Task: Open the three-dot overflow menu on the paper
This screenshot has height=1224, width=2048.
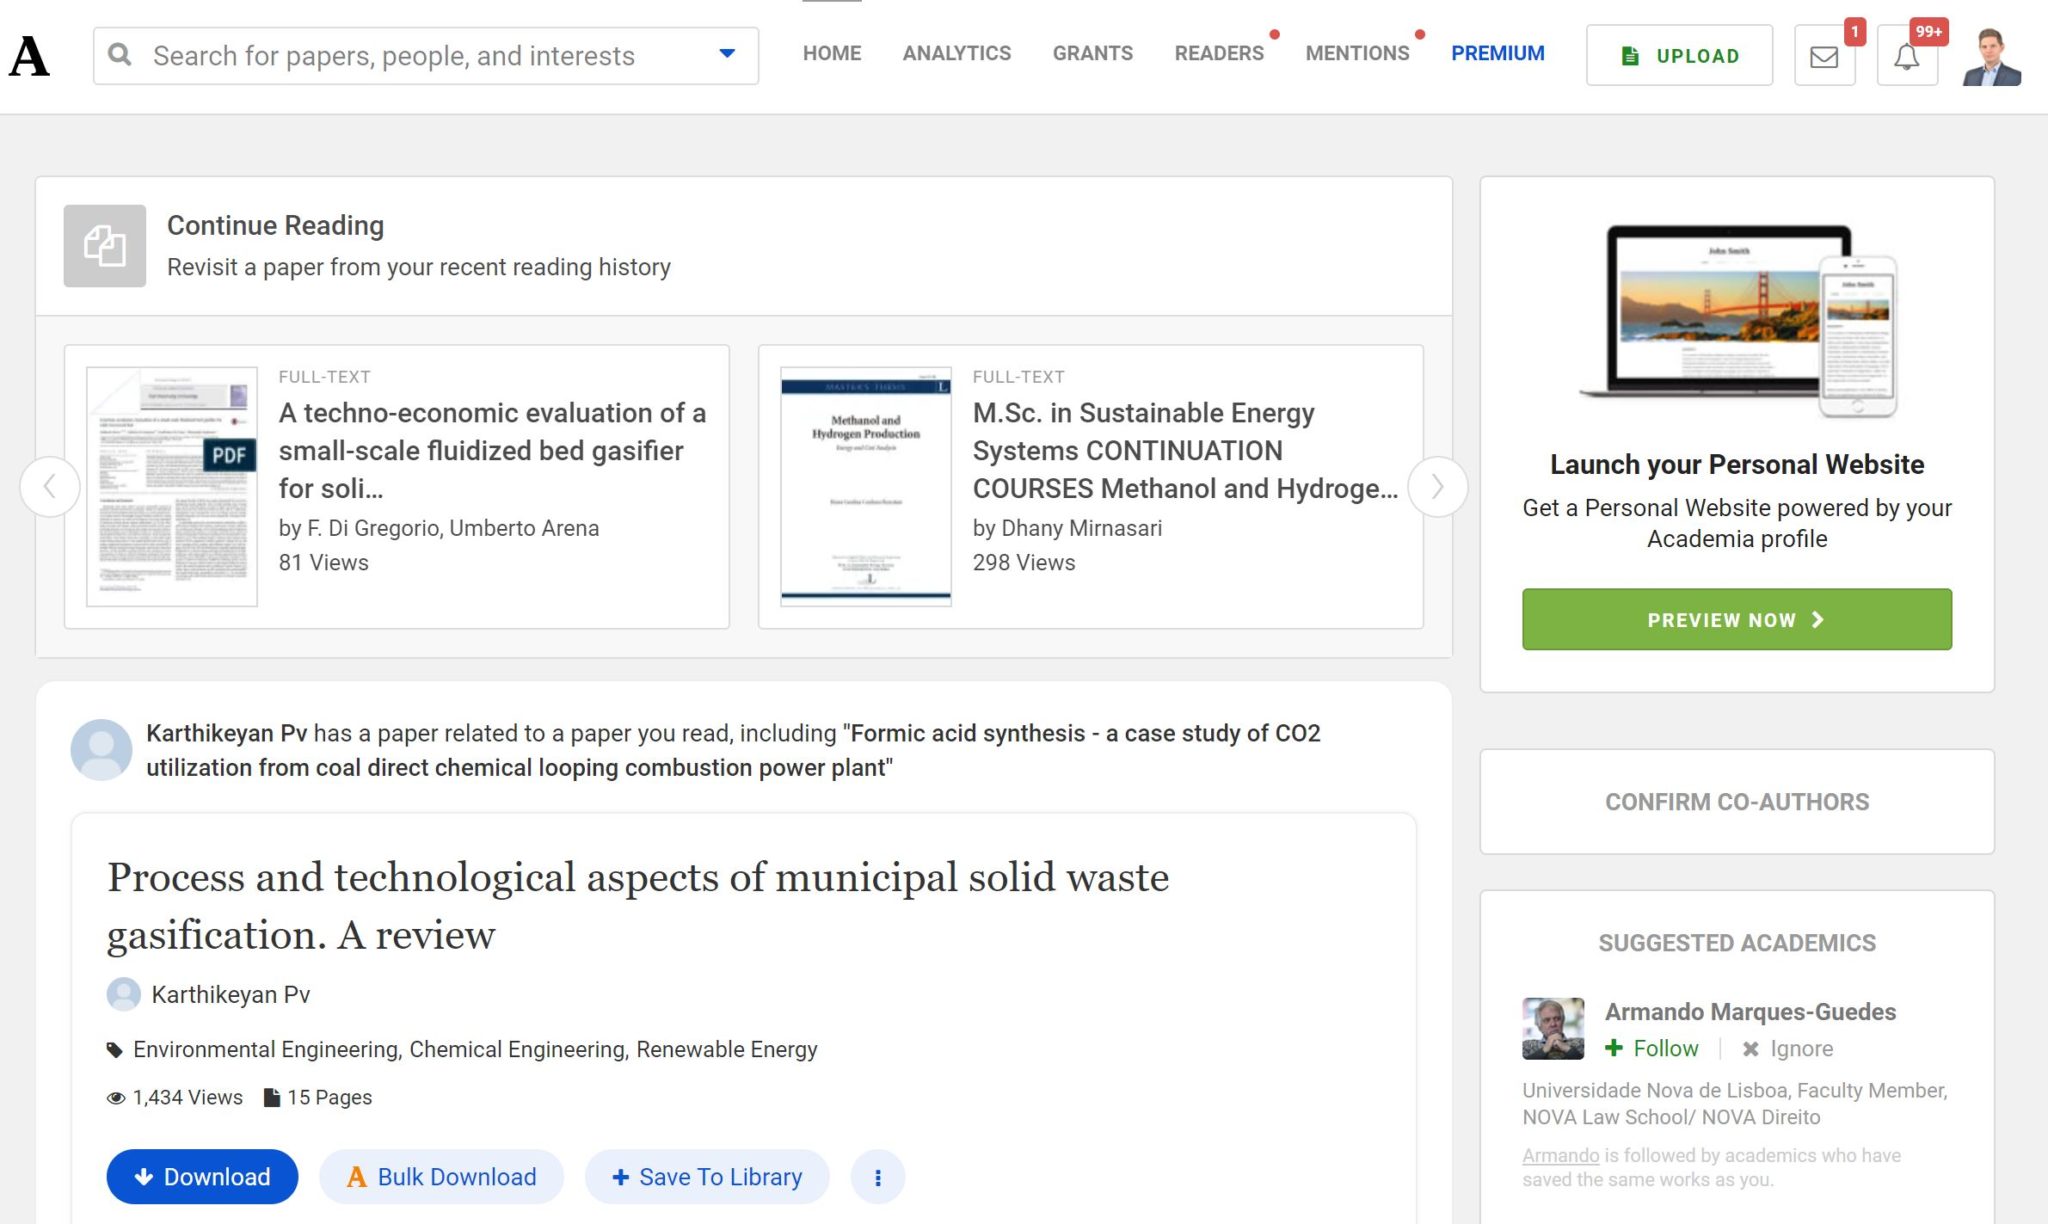Action: [x=878, y=1177]
